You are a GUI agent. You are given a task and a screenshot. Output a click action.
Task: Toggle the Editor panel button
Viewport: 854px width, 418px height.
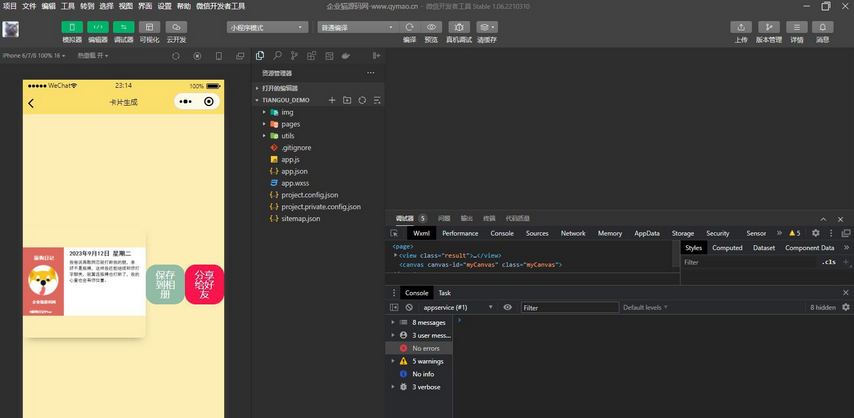pos(98,27)
